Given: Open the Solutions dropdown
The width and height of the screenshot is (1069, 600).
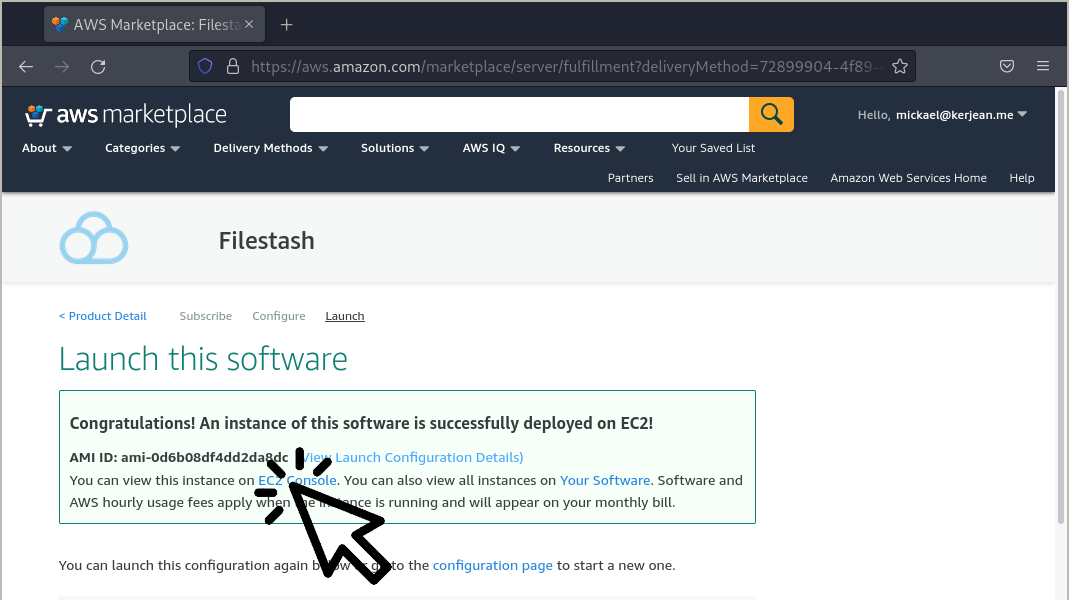Looking at the screenshot, I should [x=395, y=148].
